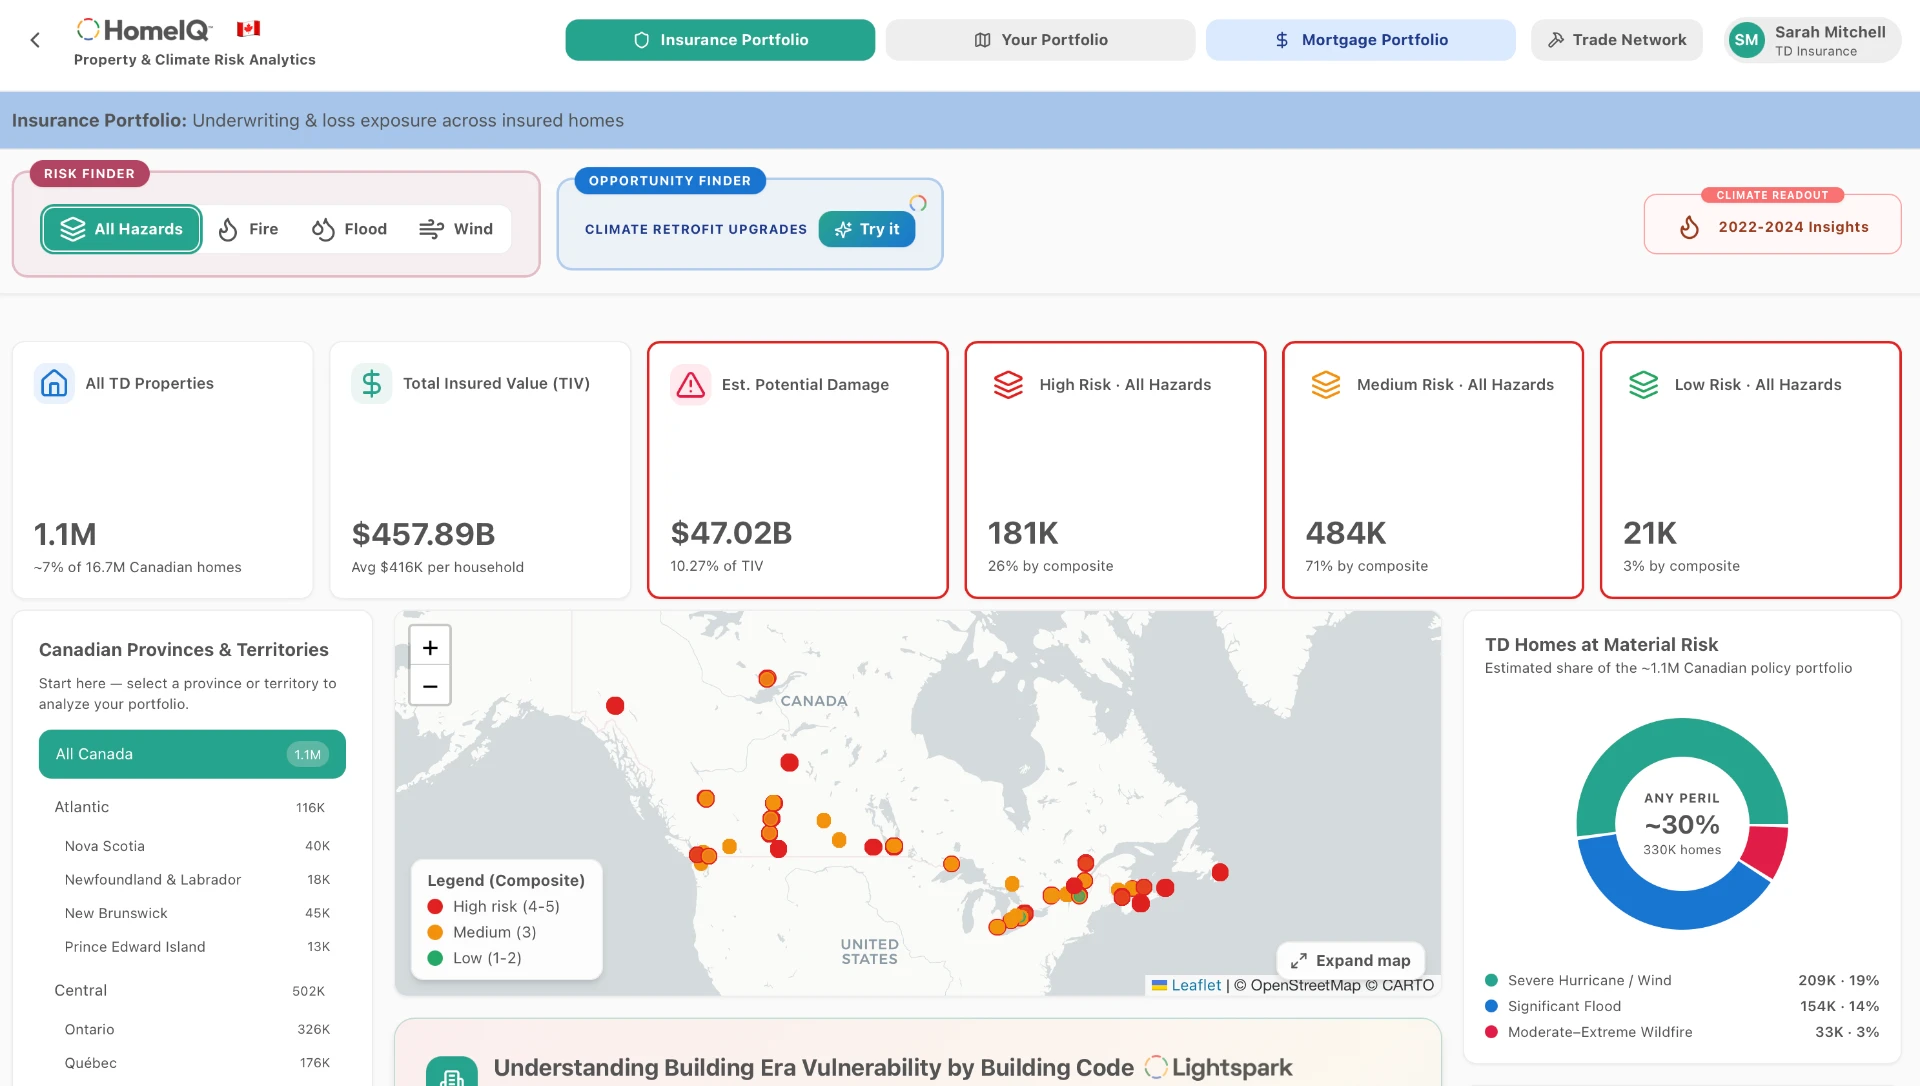Image resolution: width=1920 pixels, height=1086 pixels.
Task: Select the Flood hazard filter
Action: [349, 229]
